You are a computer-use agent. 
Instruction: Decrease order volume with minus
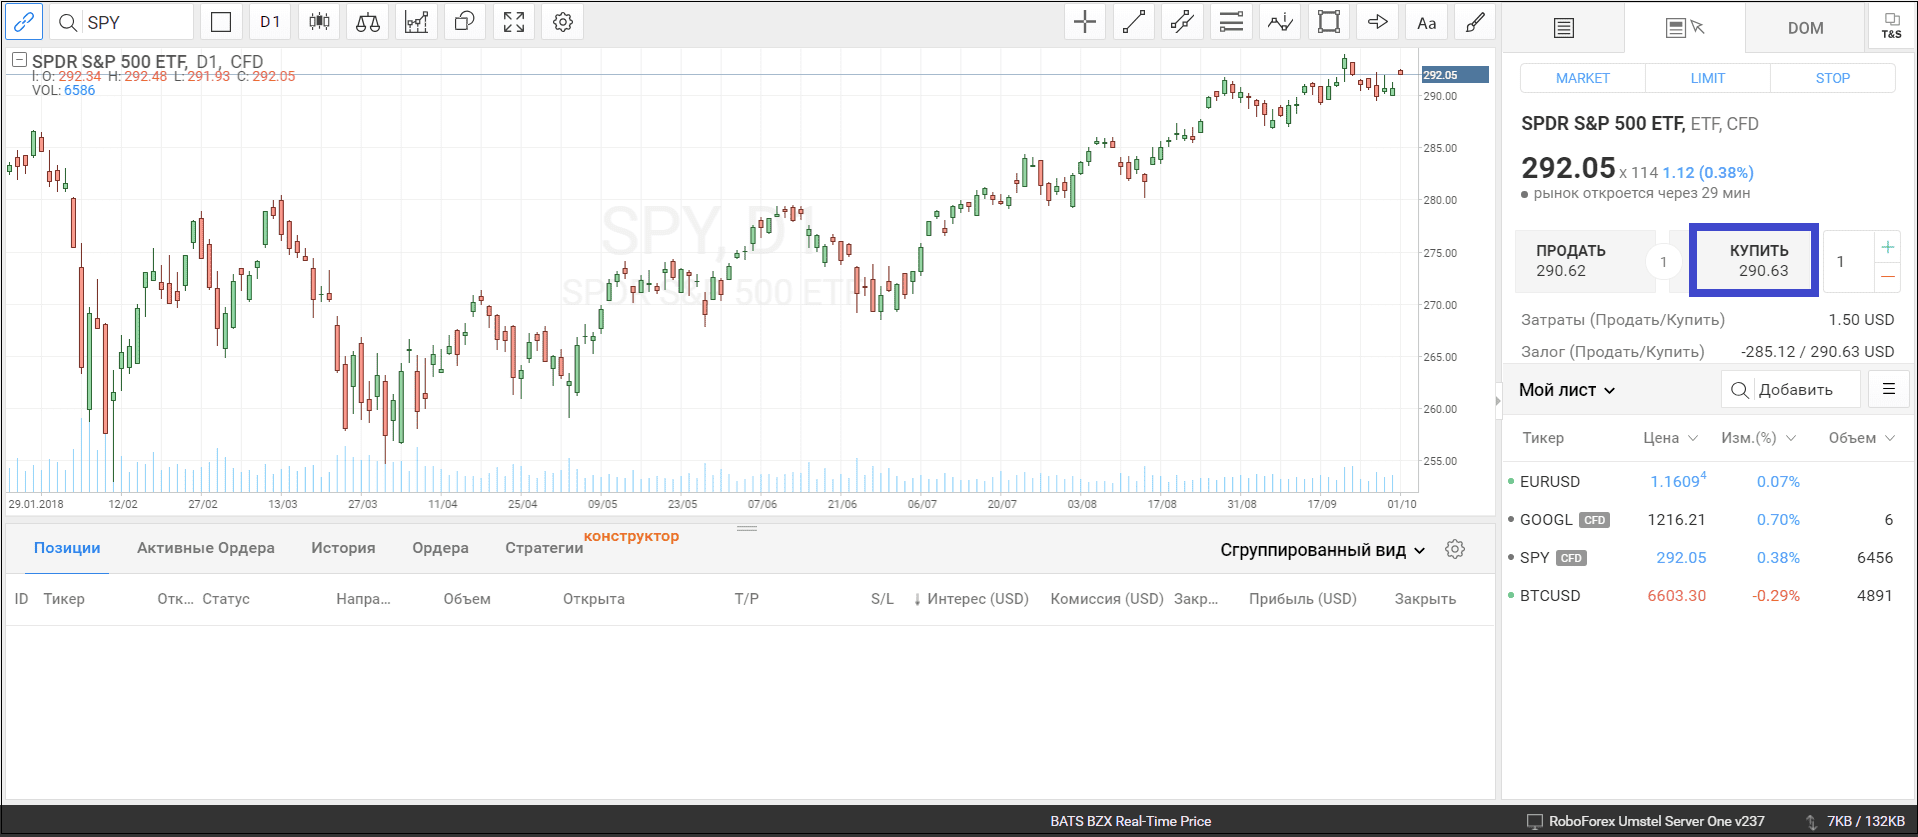(x=1887, y=276)
